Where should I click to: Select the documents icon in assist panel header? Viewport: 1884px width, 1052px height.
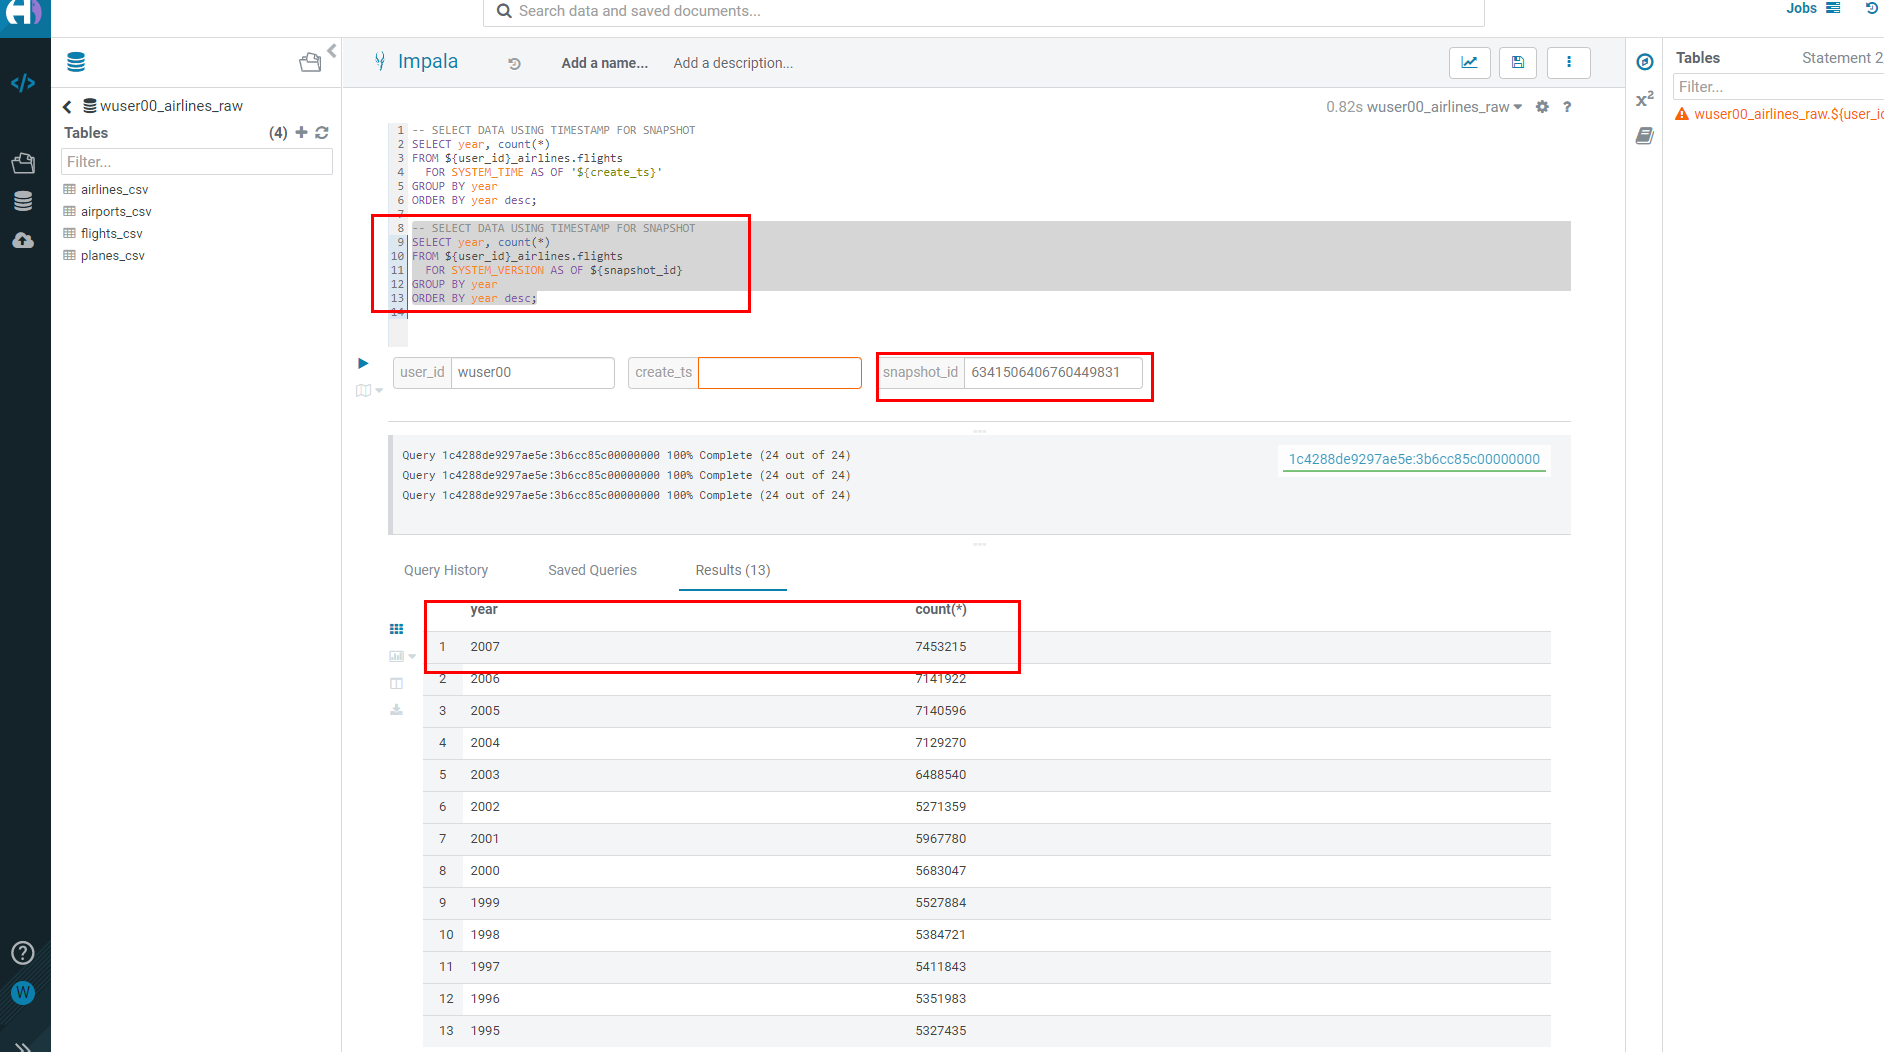point(310,62)
